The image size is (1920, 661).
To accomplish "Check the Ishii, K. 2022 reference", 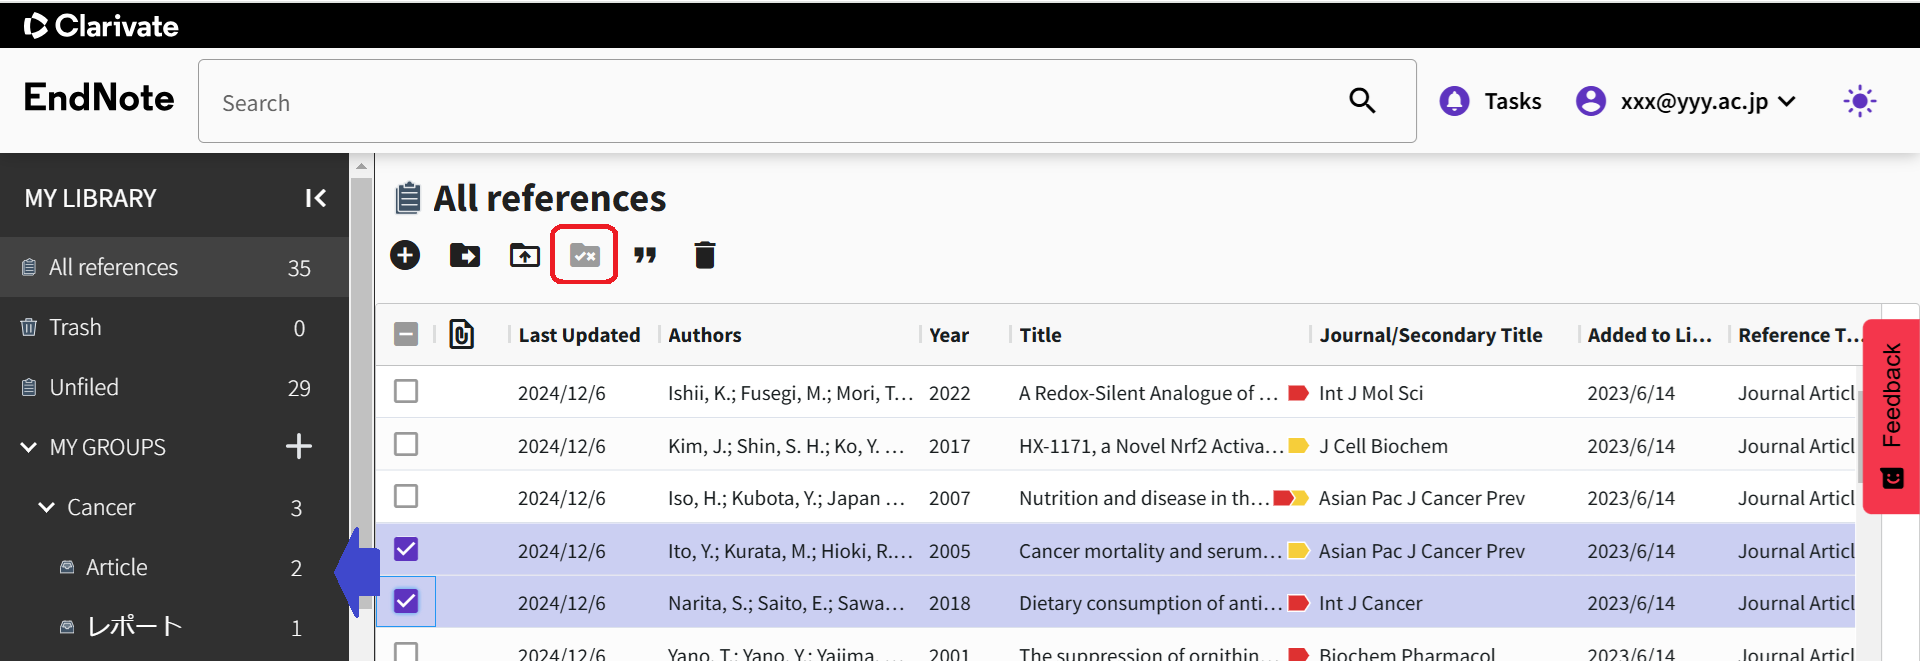I will (406, 391).
